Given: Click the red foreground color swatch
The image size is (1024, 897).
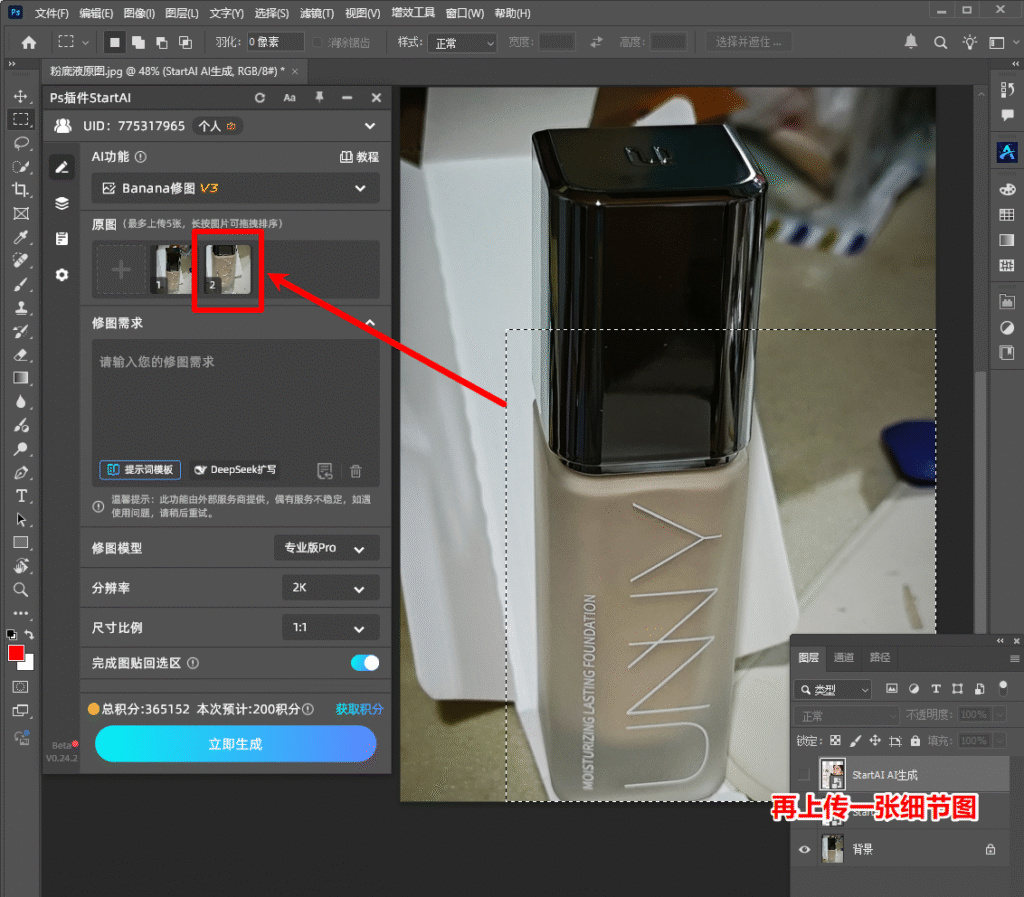Looking at the screenshot, I should tap(16, 653).
